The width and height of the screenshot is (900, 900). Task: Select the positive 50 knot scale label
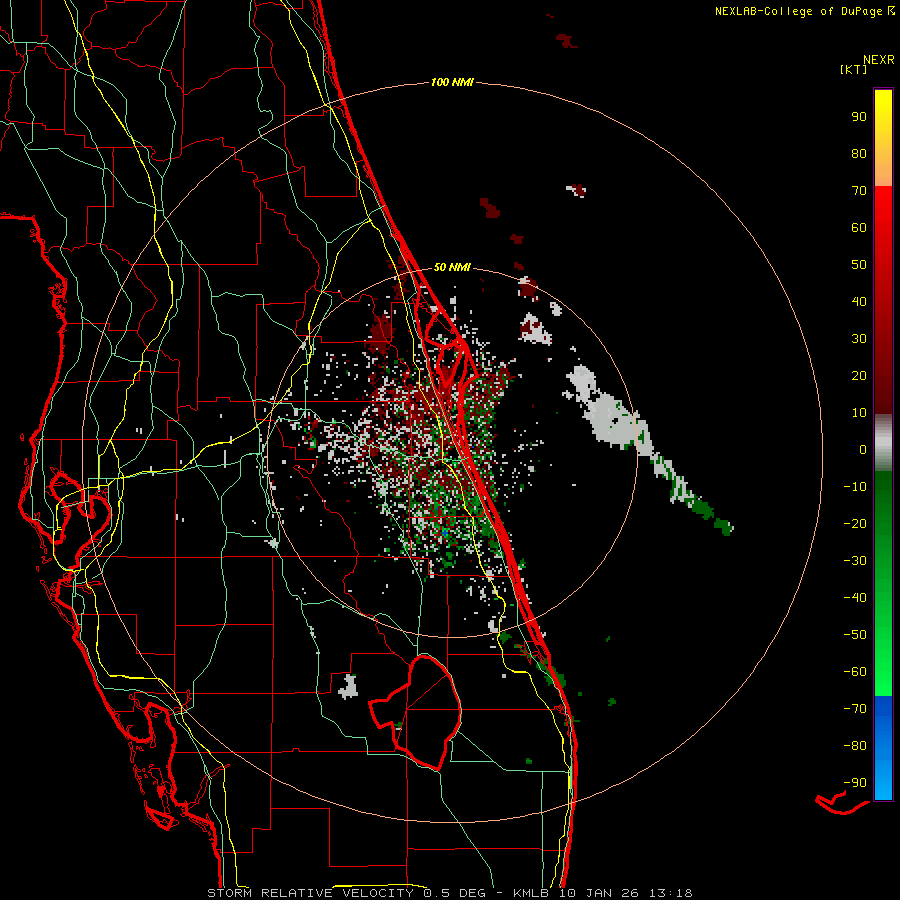[859, 265]
